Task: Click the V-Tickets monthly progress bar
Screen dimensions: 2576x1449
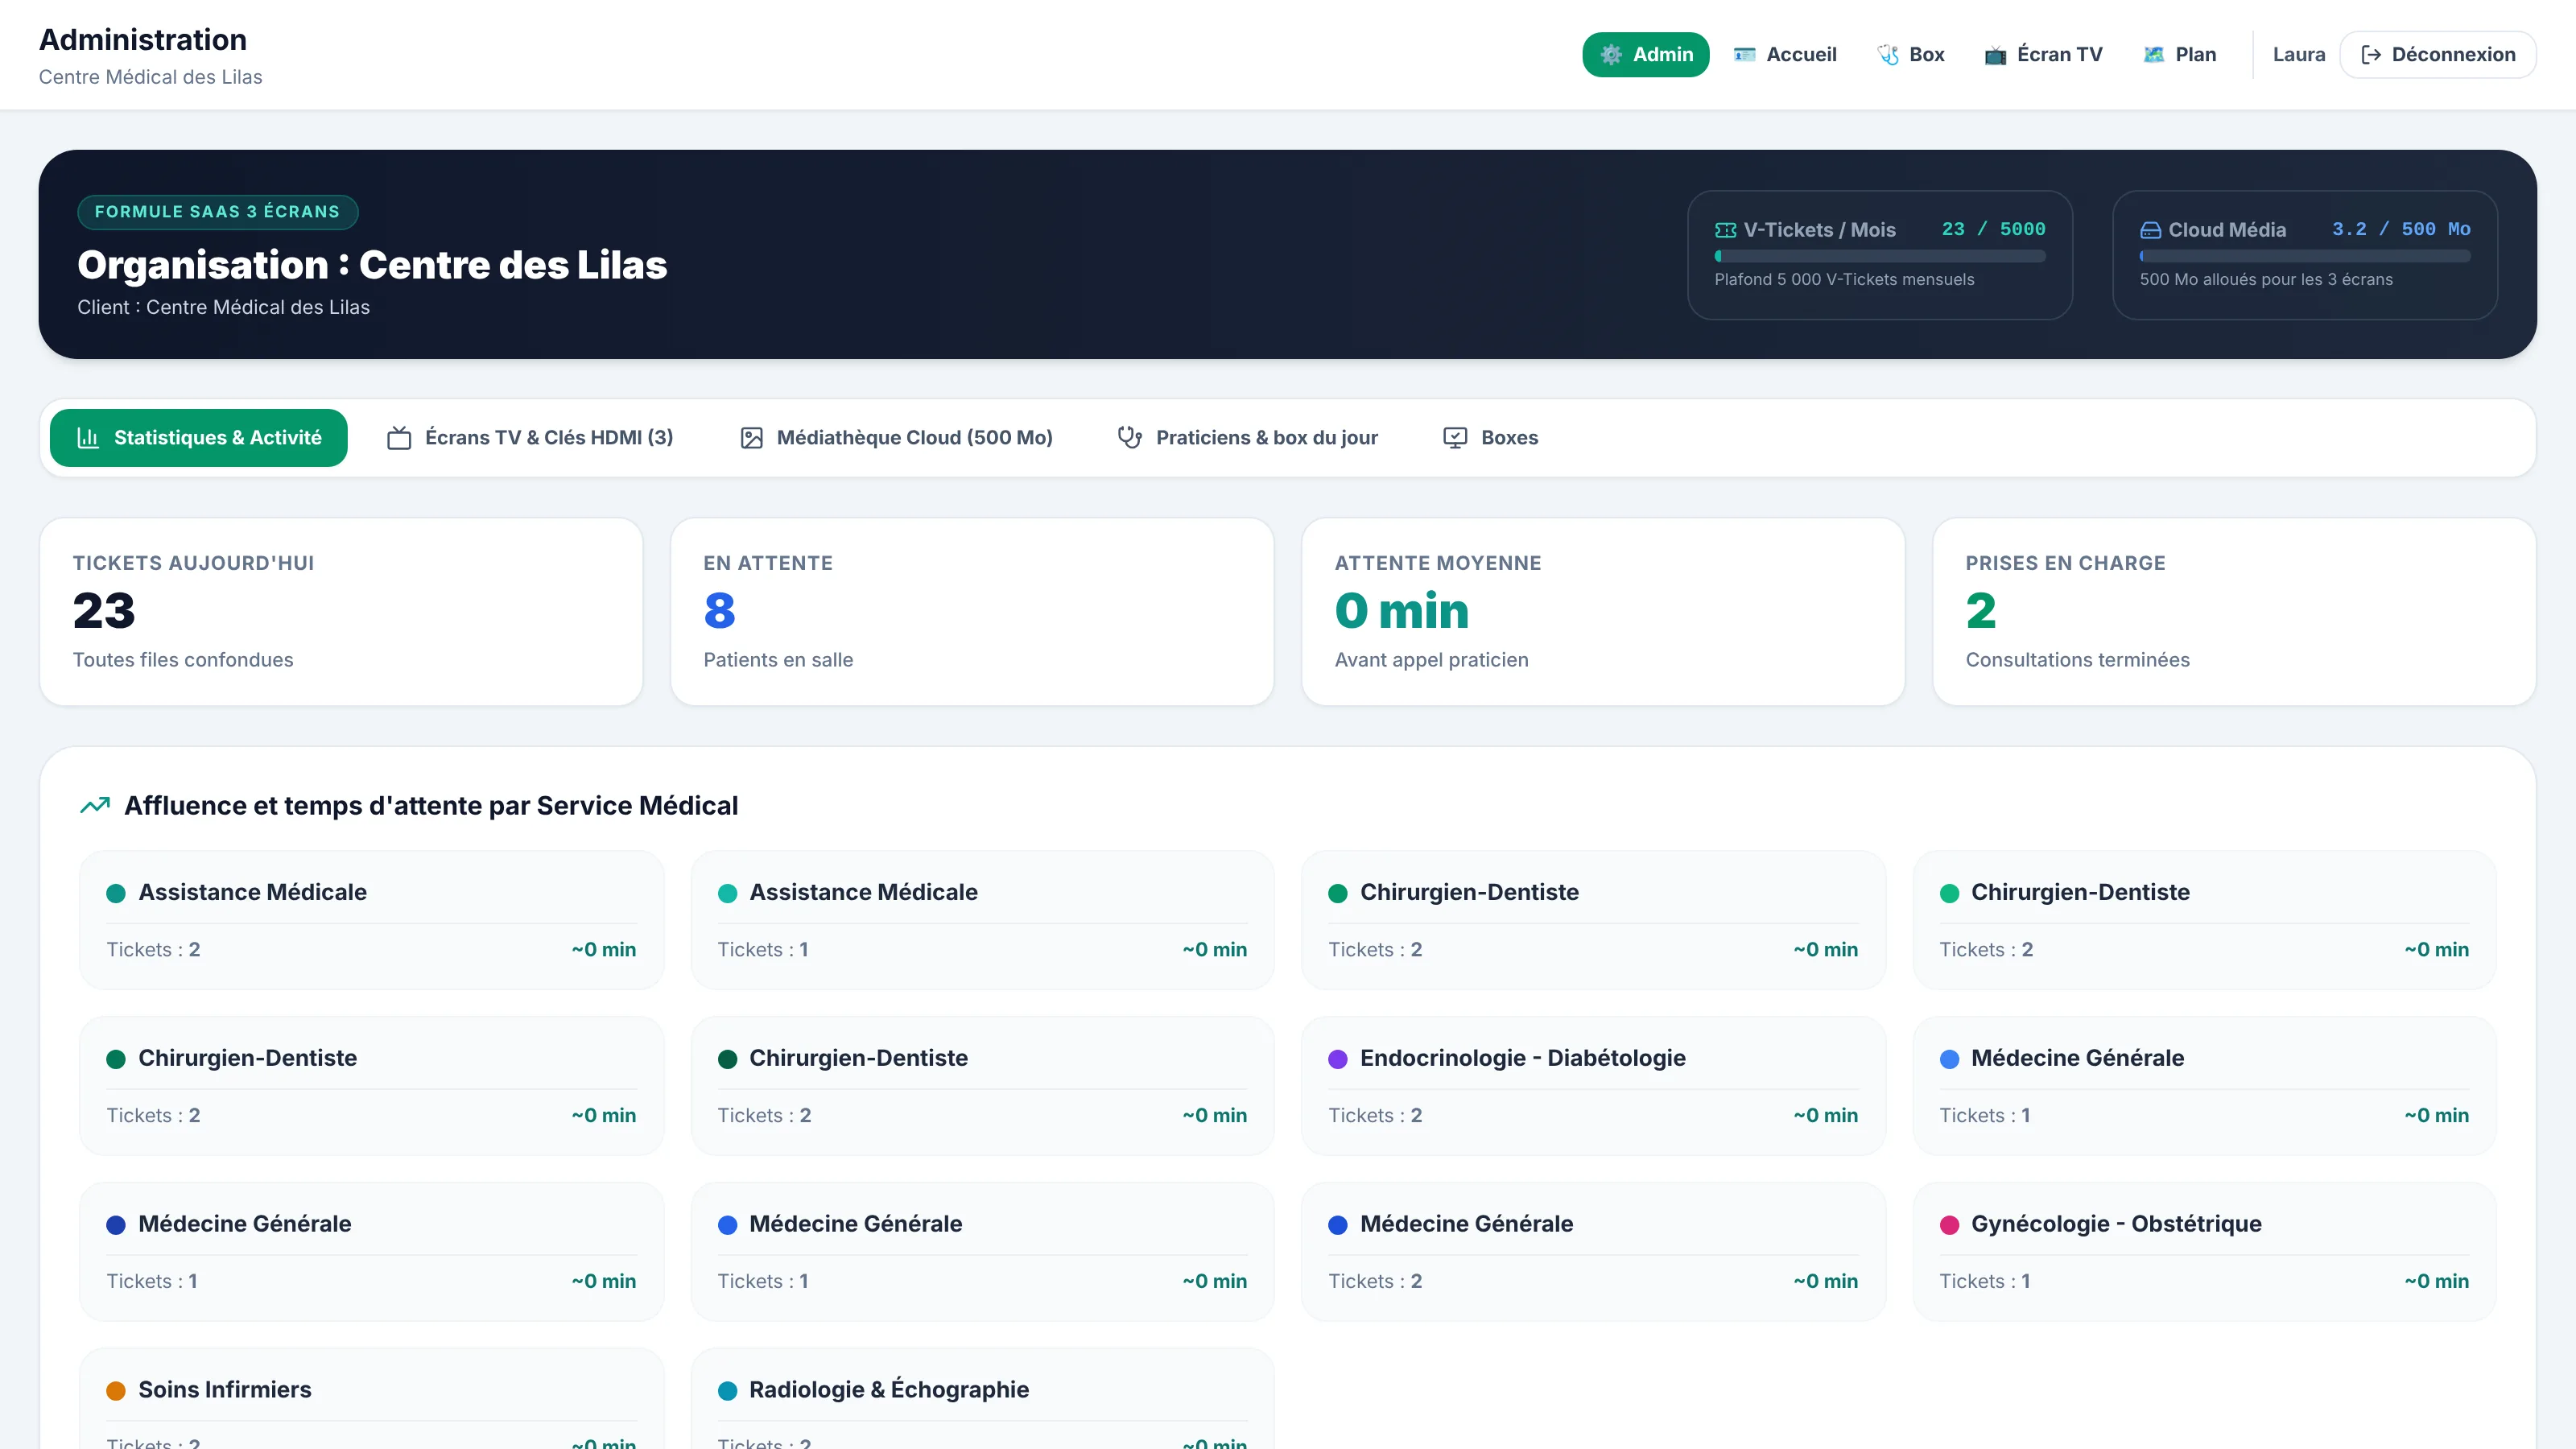Action: (1880, 256)
